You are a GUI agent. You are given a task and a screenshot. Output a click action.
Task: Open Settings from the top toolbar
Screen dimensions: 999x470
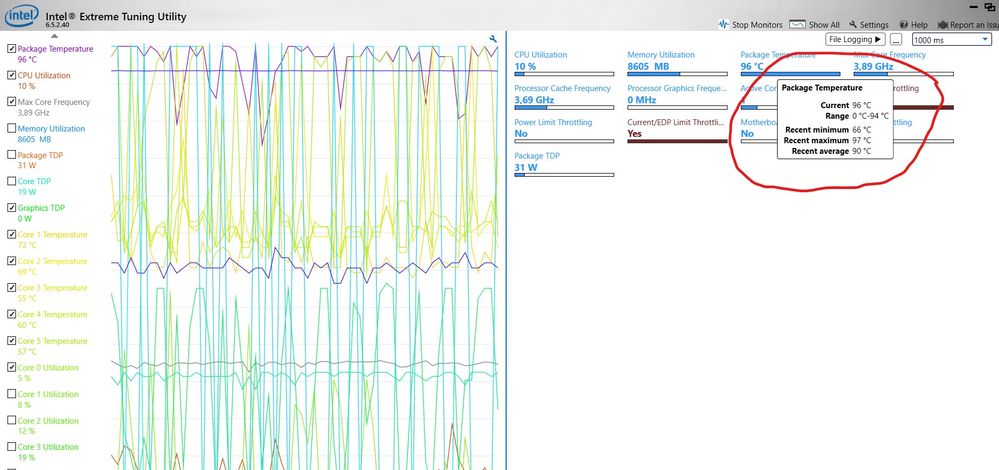[868, 25]
